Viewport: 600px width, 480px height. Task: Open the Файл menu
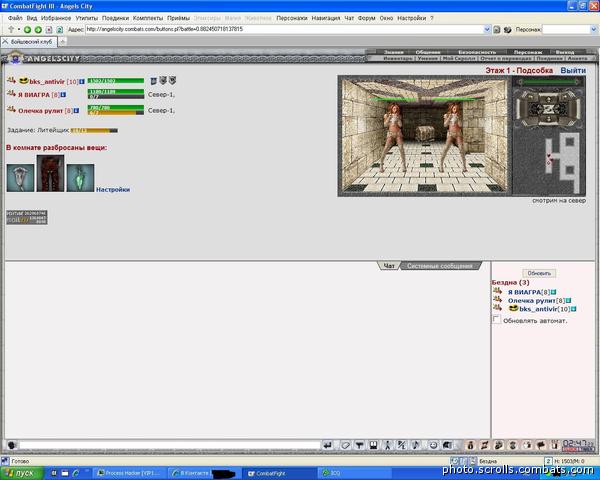click(x=15, y=18)
